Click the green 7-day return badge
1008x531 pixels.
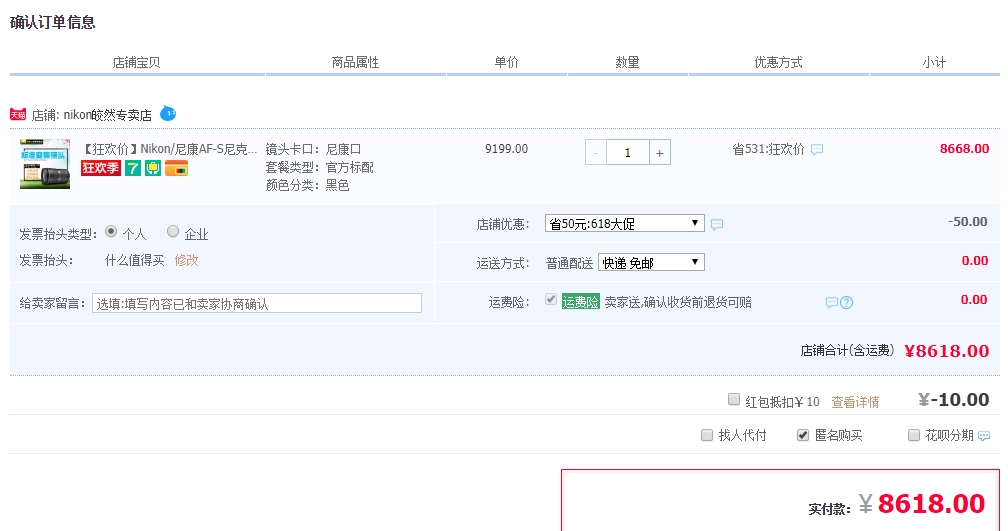click(132, 168)
